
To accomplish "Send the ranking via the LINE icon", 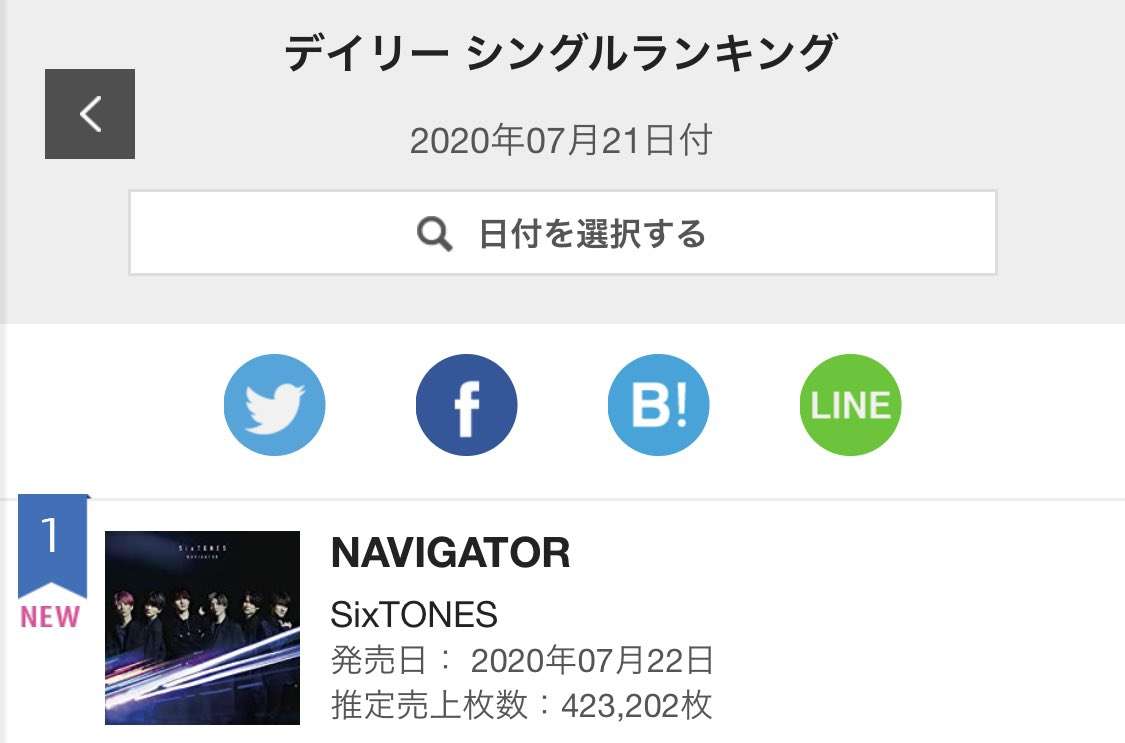I will 850,404.
